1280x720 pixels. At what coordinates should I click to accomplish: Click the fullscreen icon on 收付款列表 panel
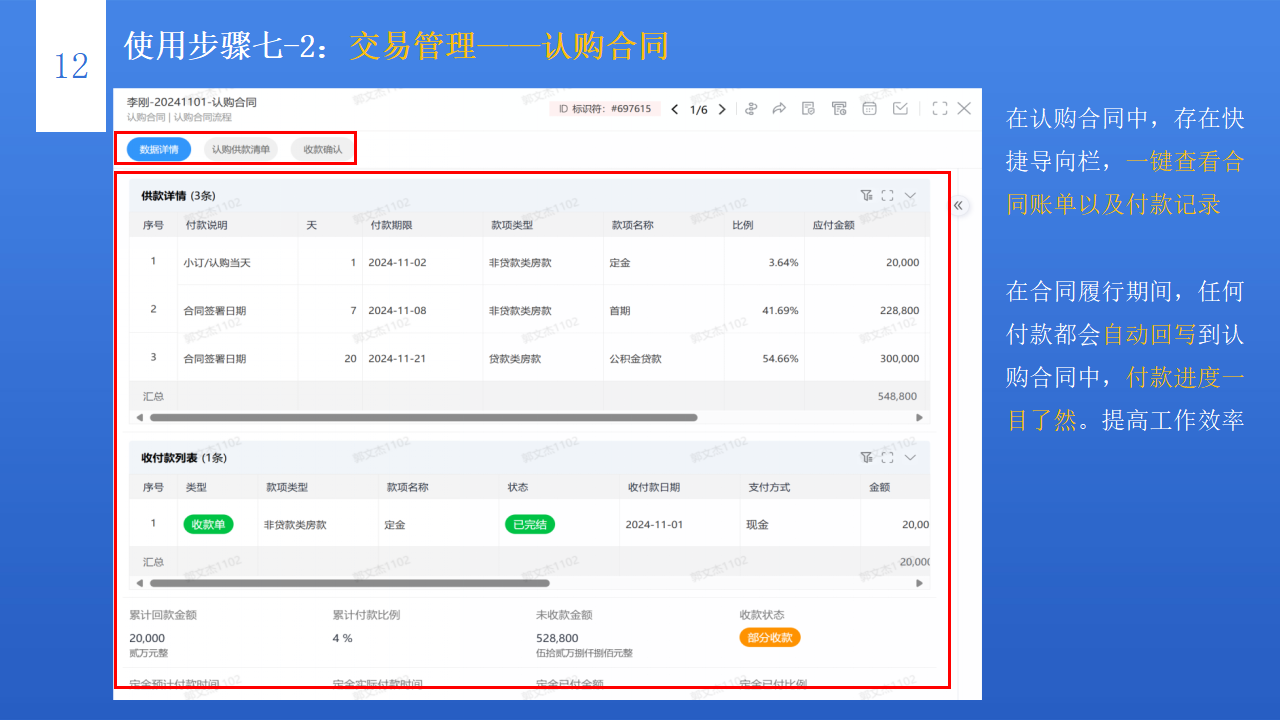tap(888, 457)
